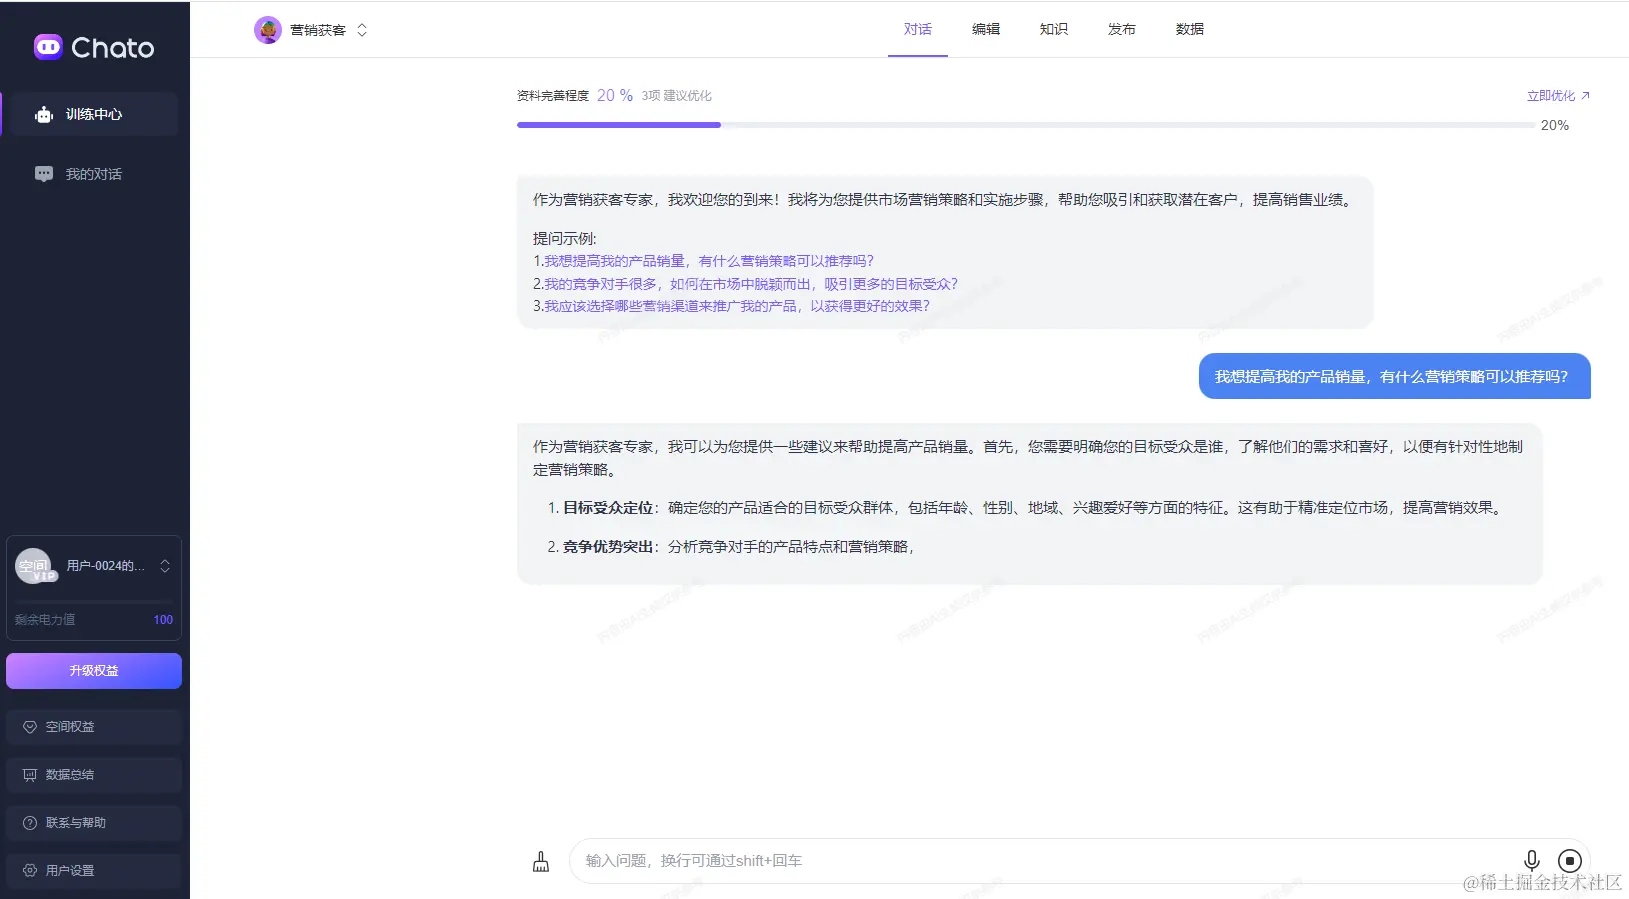Screen dimensions: 1629x899
Task: Open 数据总结 in the sidebar
Action: coord(94,775)
